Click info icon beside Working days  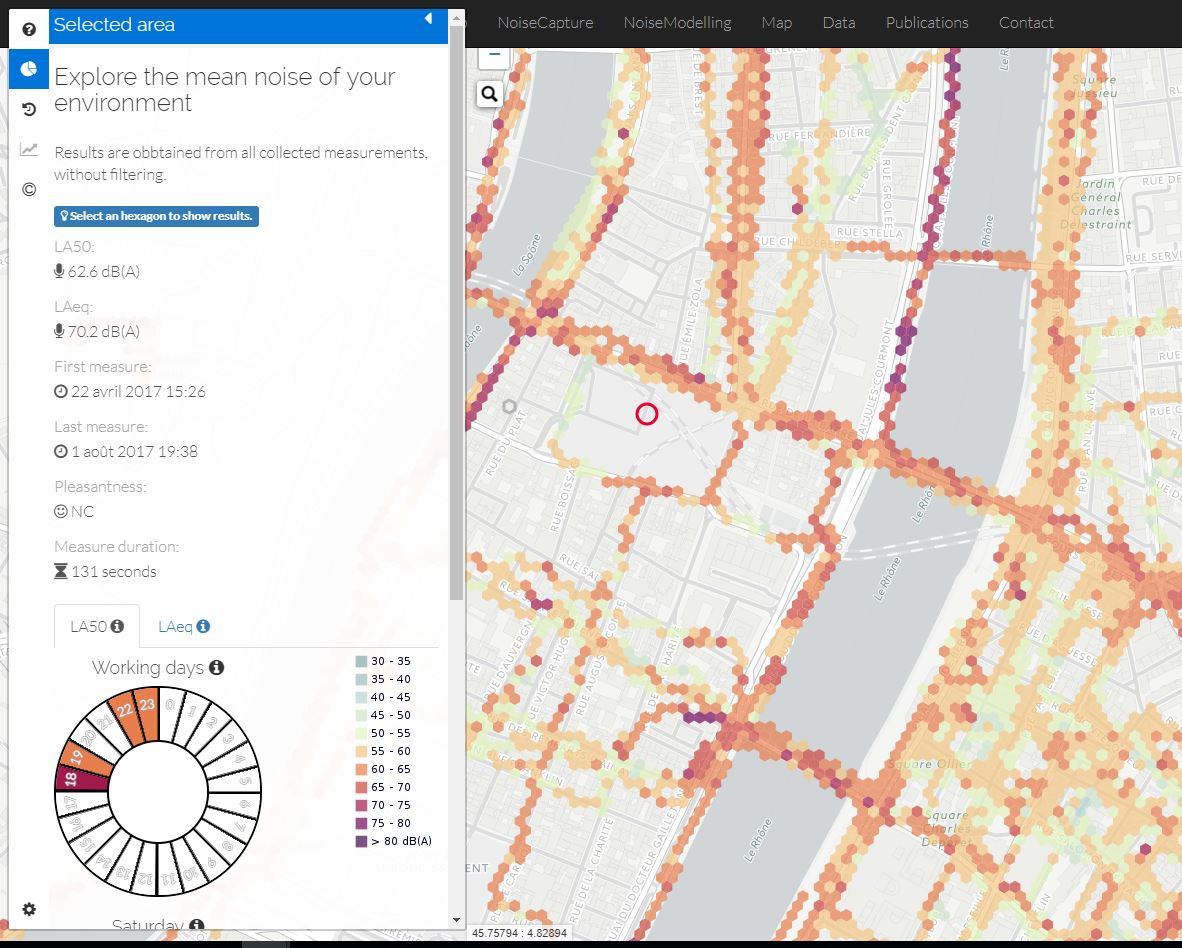[216, 667]
